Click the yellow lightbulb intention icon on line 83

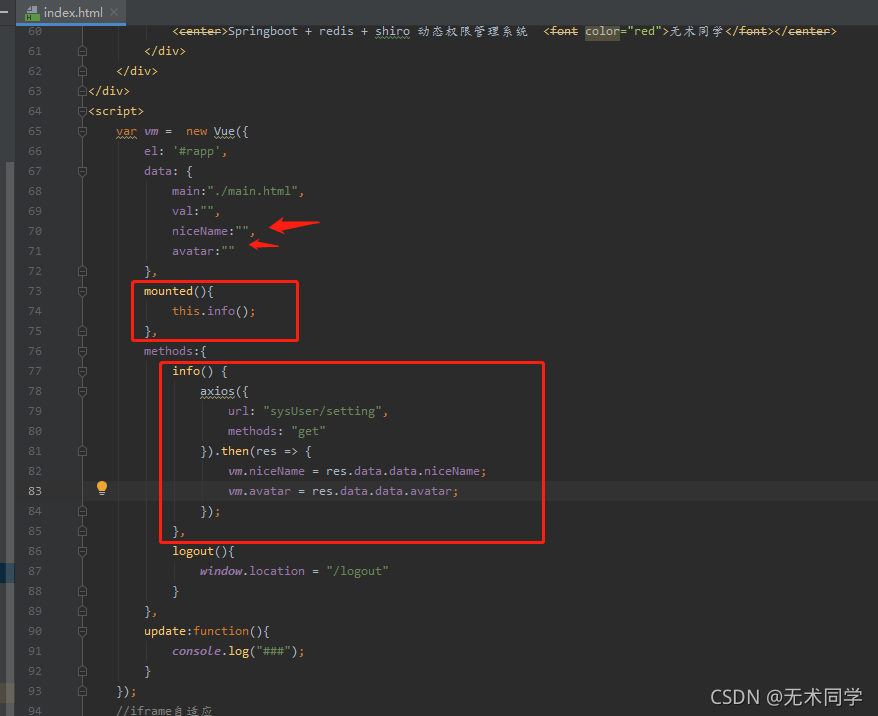pos(101,488)
